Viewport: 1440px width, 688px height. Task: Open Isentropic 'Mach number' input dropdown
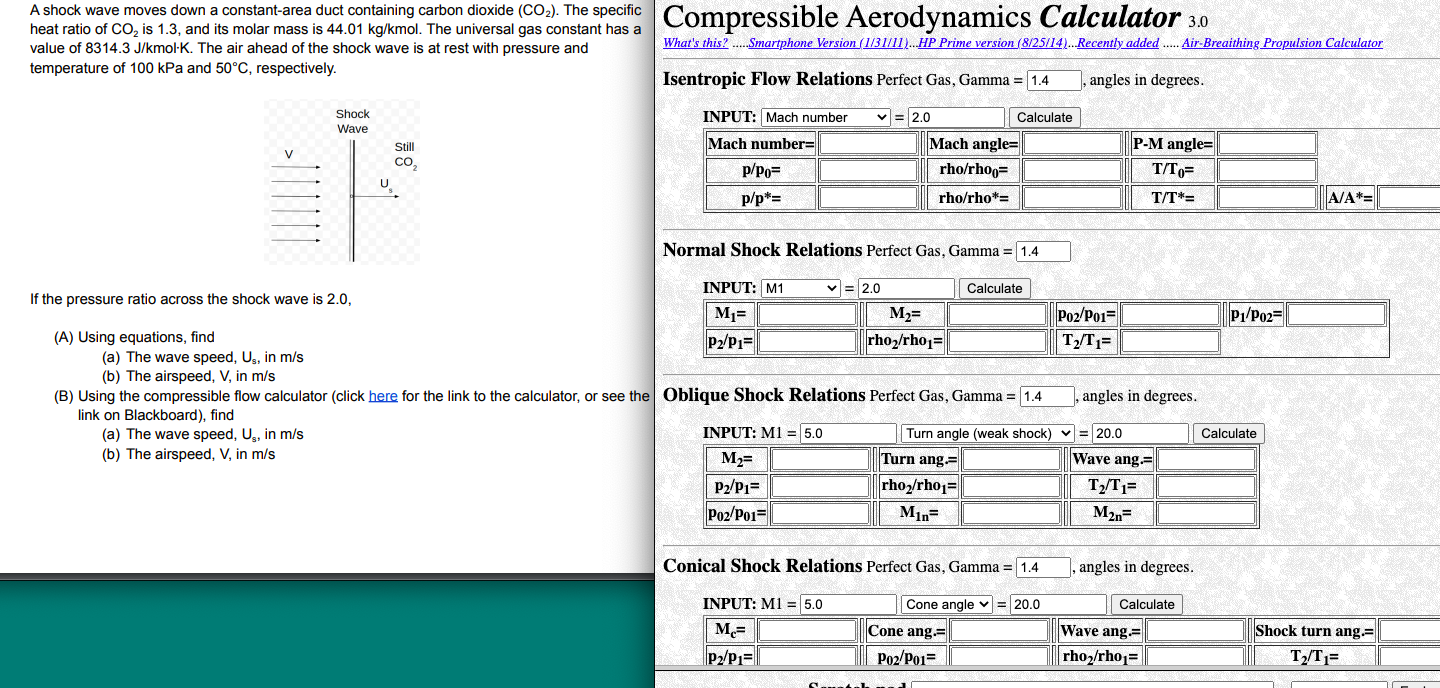coord(826,117)
